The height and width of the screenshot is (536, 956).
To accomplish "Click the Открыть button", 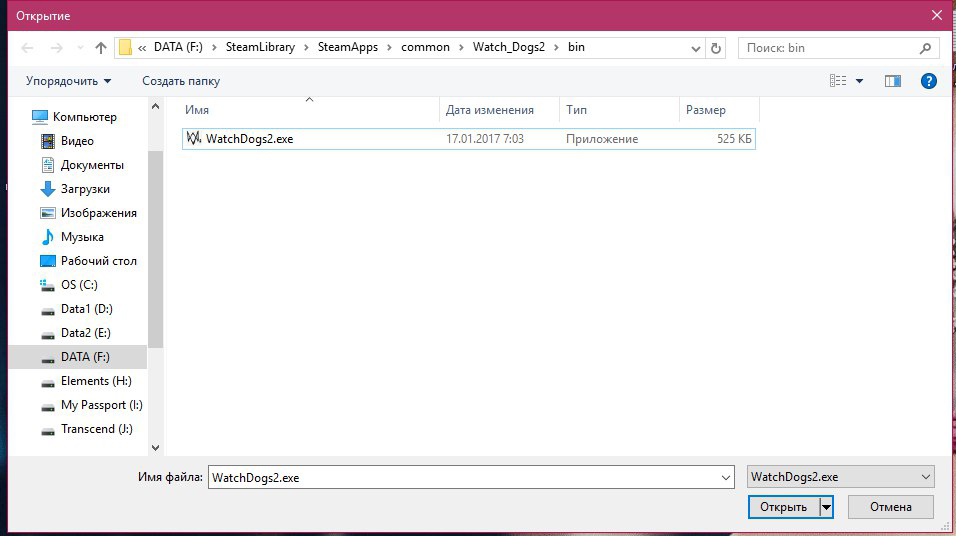I will point(783,507).
